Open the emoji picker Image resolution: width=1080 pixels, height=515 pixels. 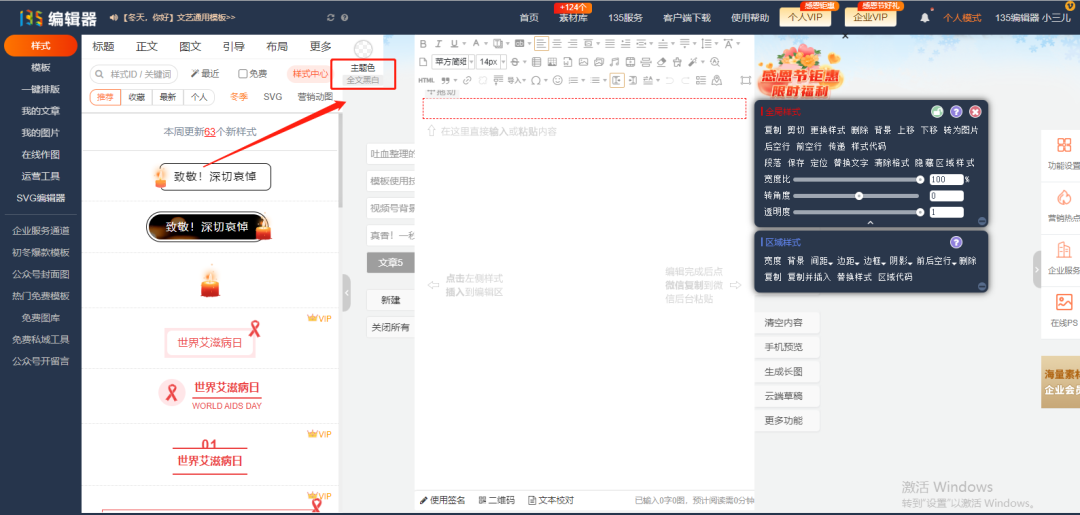[558, 81]
